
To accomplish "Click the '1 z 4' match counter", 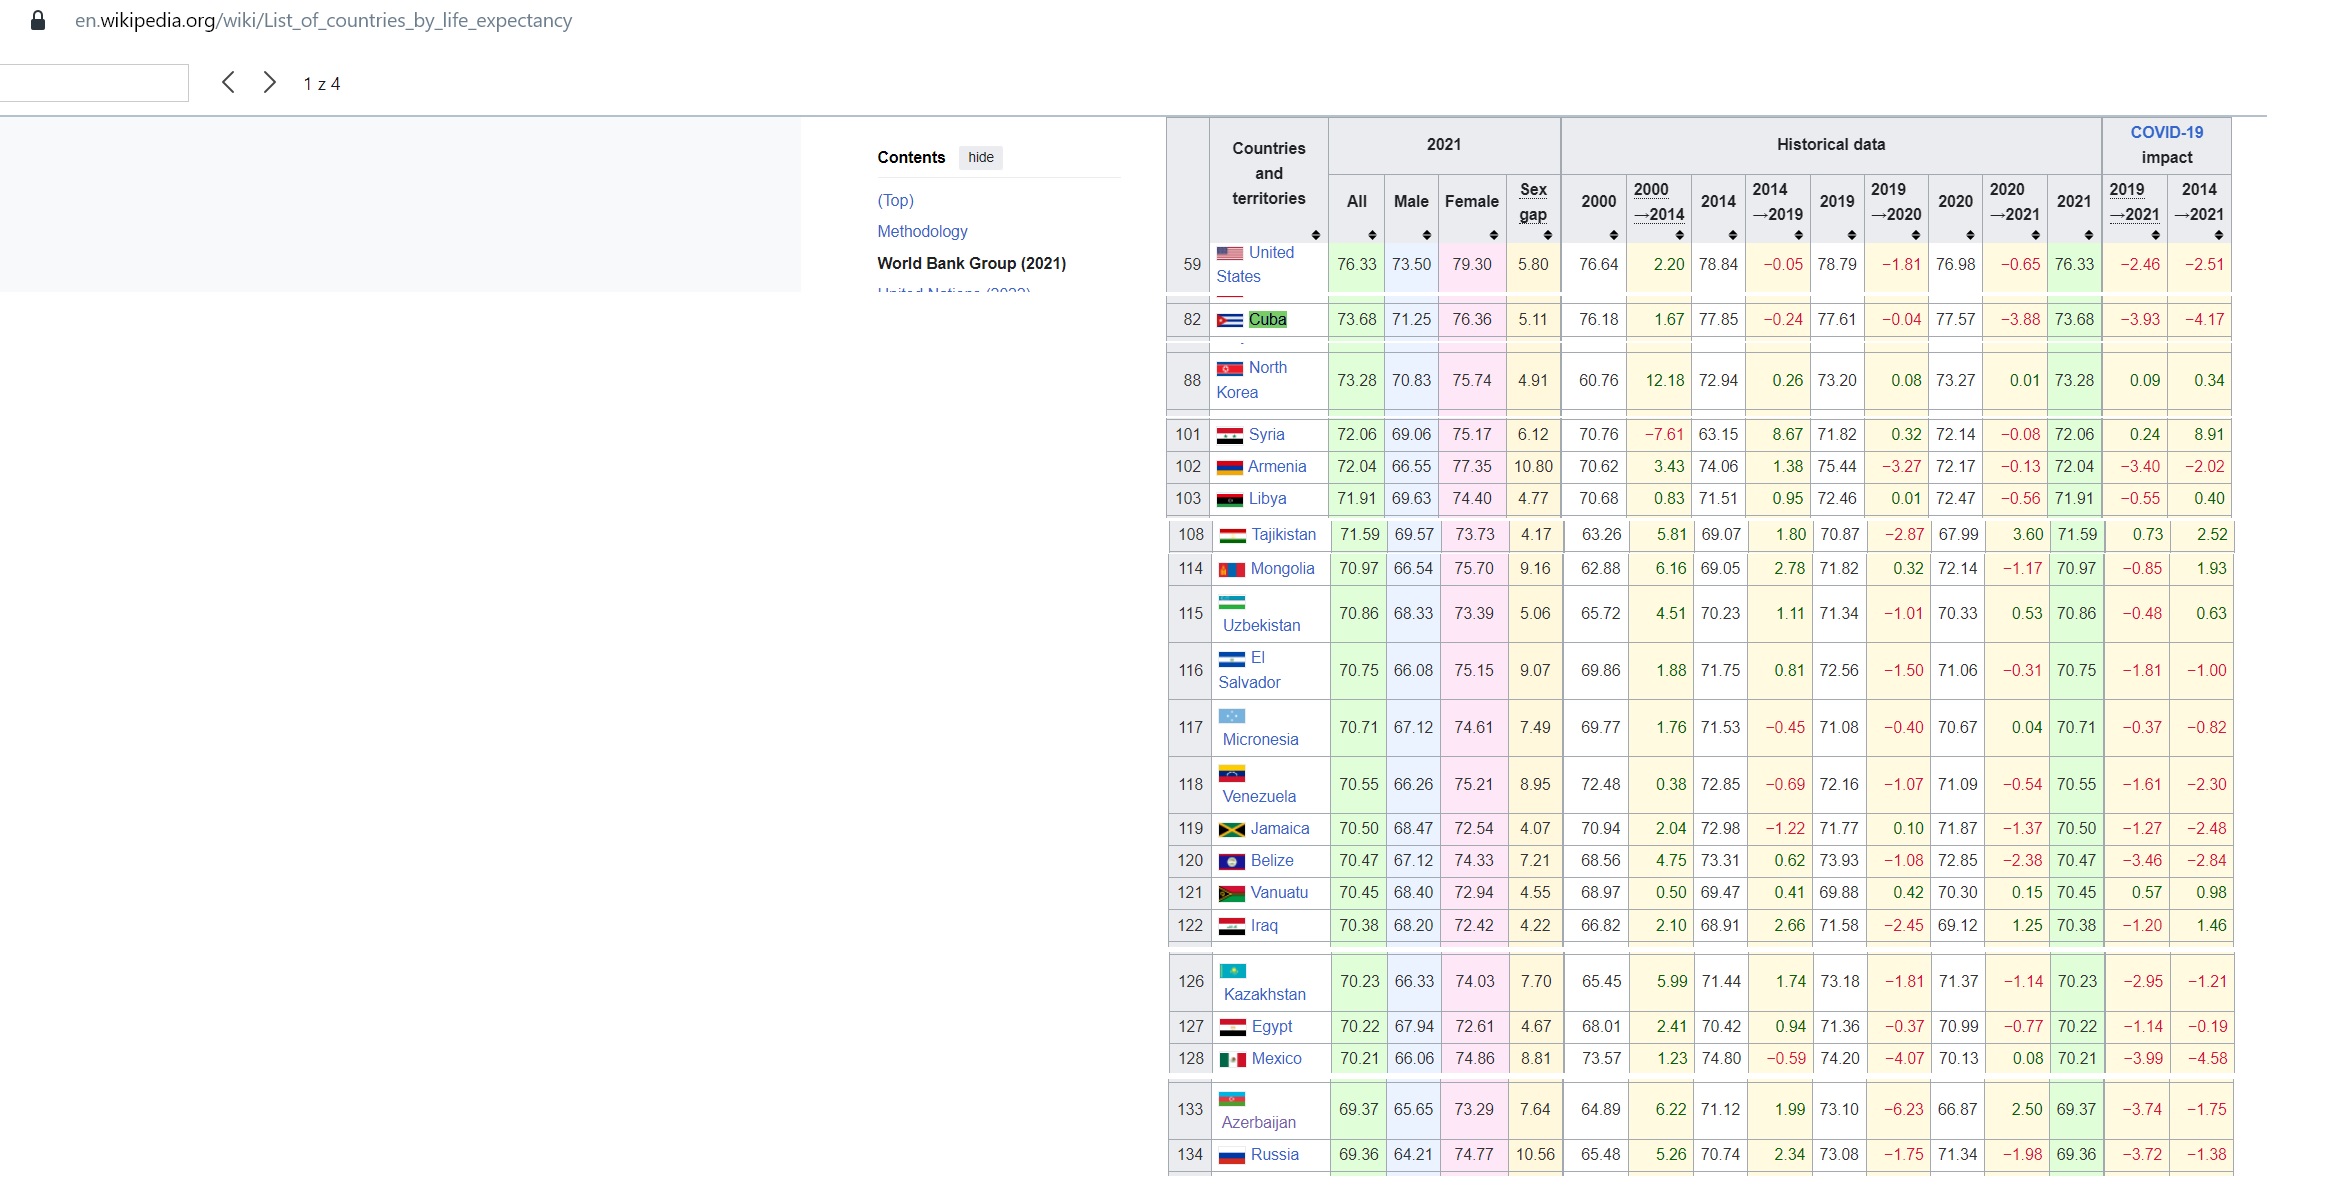I will (x=322, y=84).
